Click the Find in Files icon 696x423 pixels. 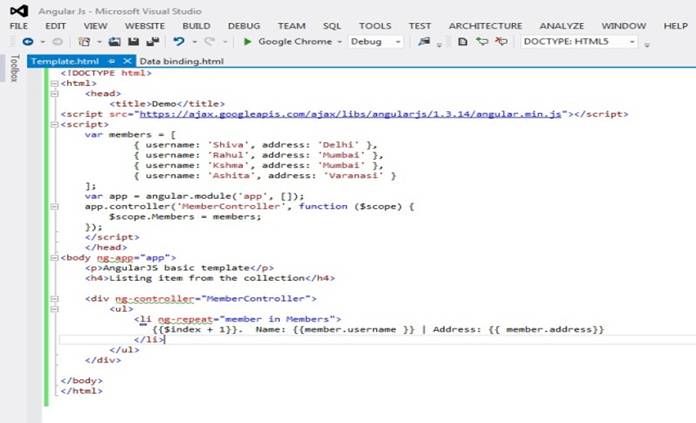click(x=424, y=42)
